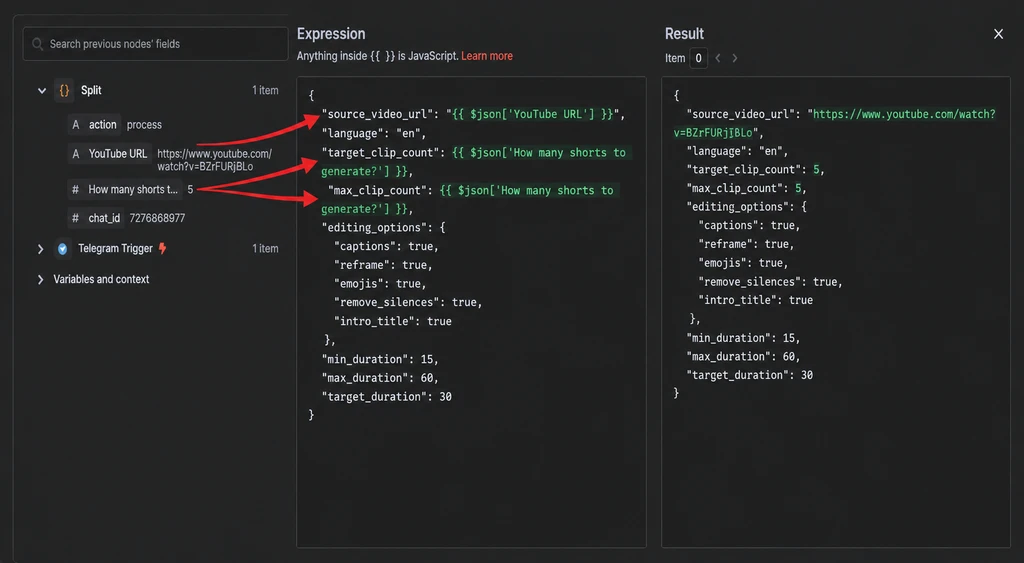Click "target_clip_count": 5 in the Result panel
Screen dimensions: 1024x563
(756, 170)
